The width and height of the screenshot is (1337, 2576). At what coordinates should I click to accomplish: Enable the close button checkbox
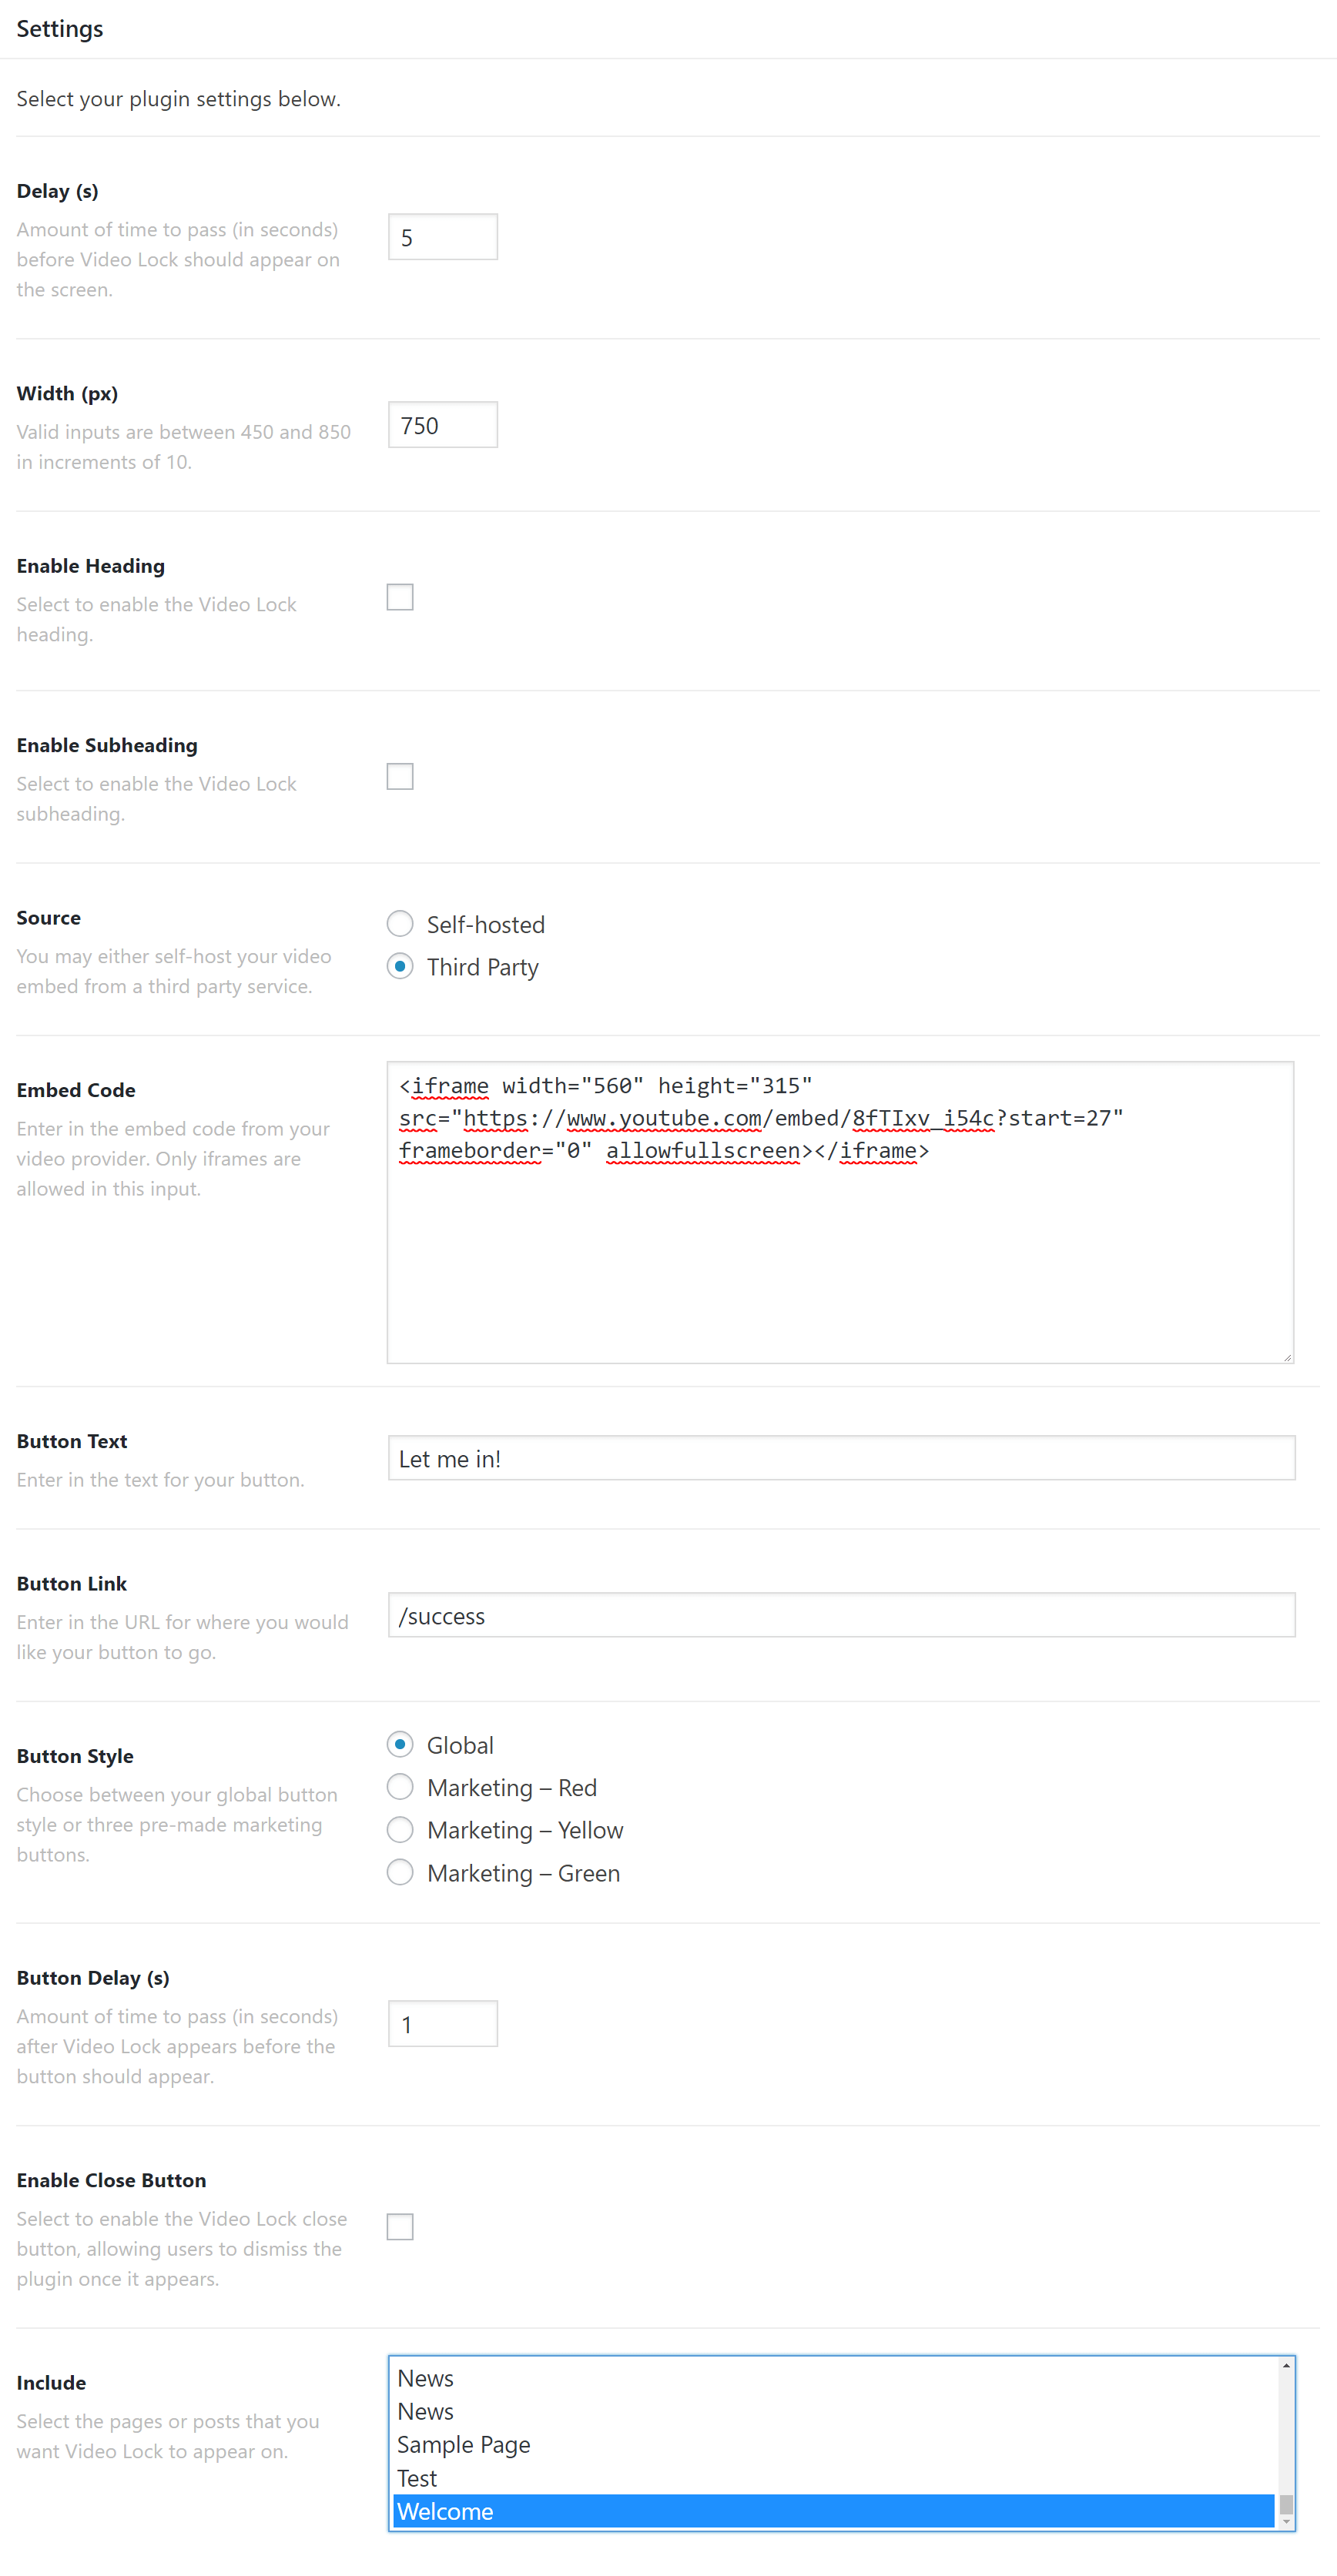400,2226
